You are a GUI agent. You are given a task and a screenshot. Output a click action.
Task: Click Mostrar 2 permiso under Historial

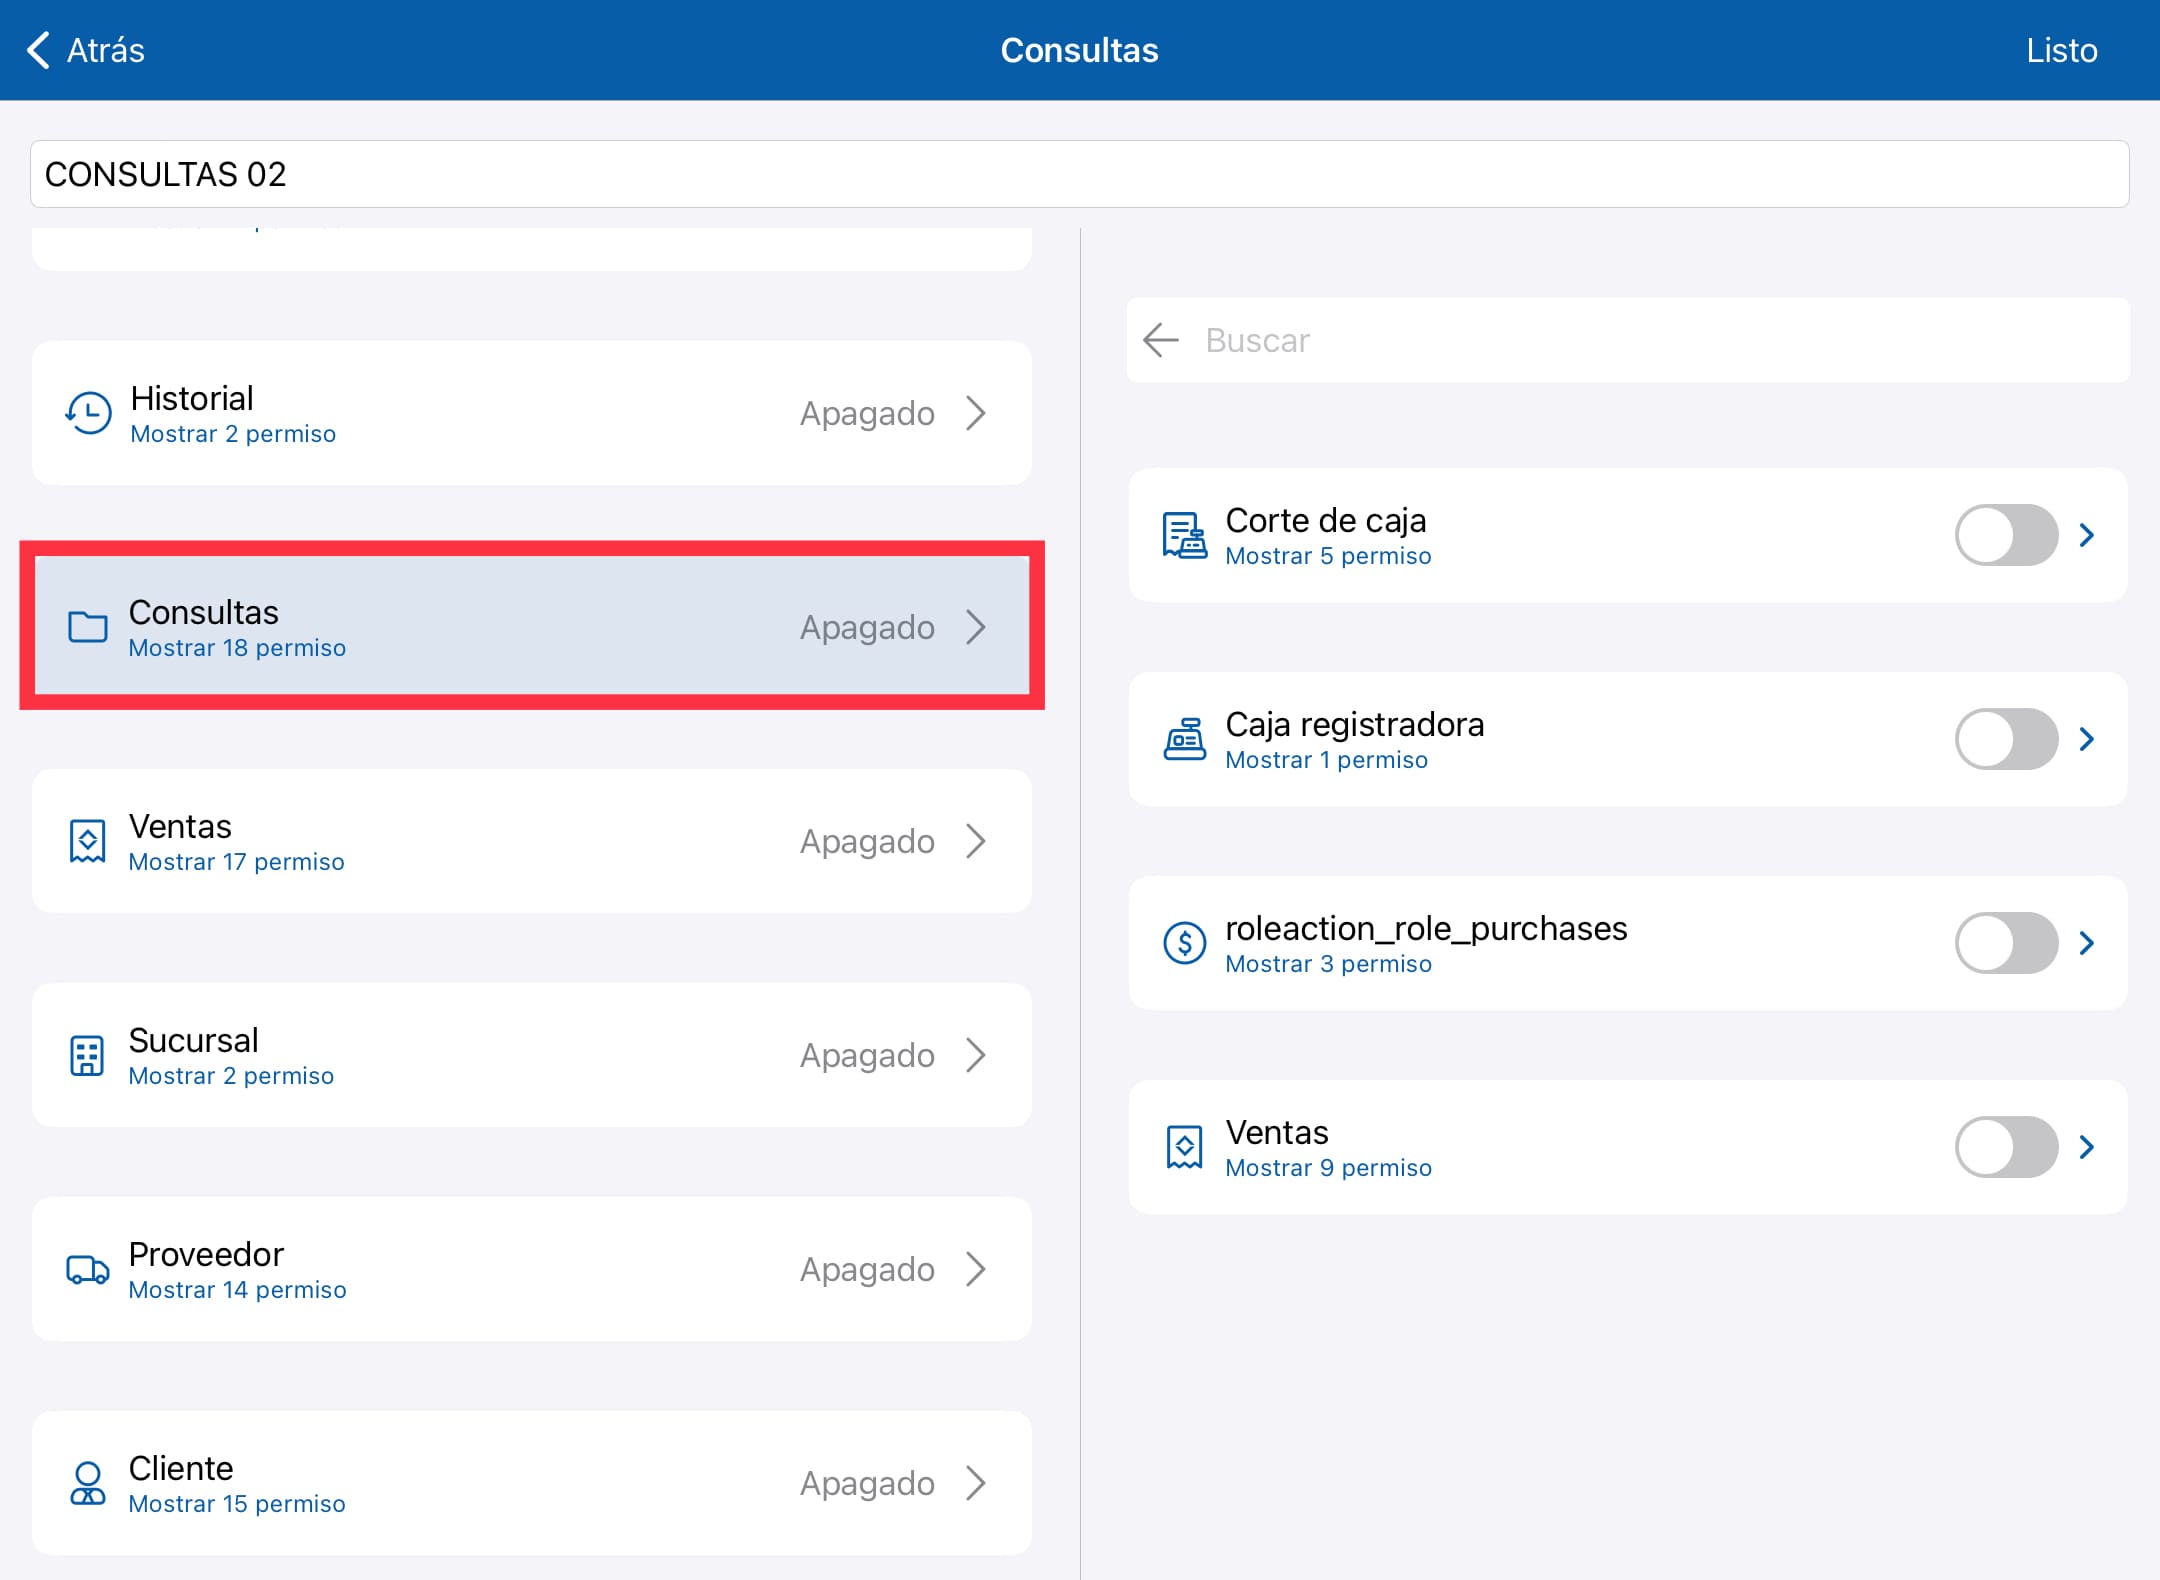pyautogui.click(x=233, y=434)
